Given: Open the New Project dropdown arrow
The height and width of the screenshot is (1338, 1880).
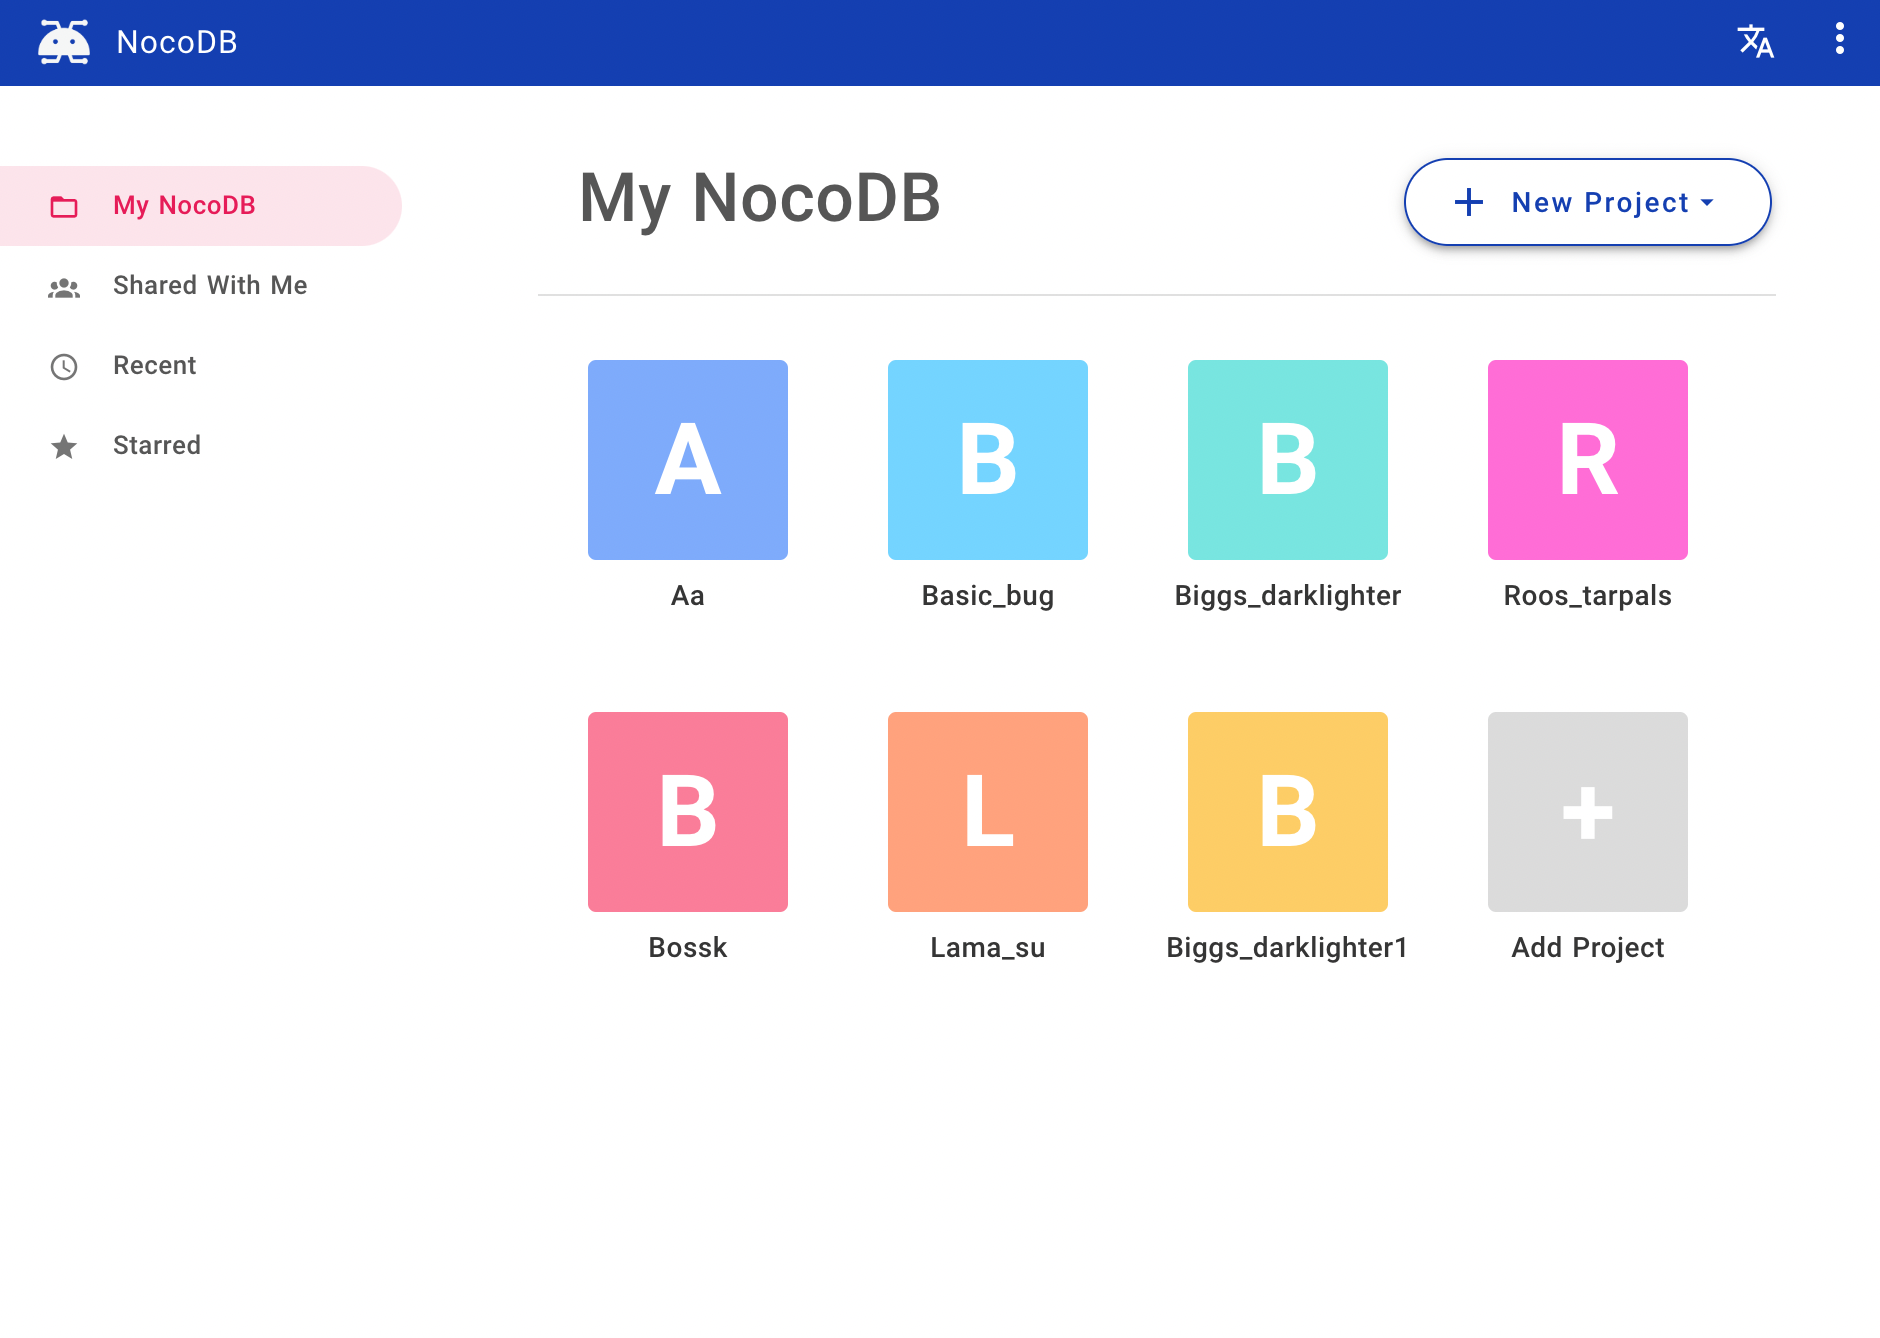Looking at the screenshot, I should coord(1708,203).
